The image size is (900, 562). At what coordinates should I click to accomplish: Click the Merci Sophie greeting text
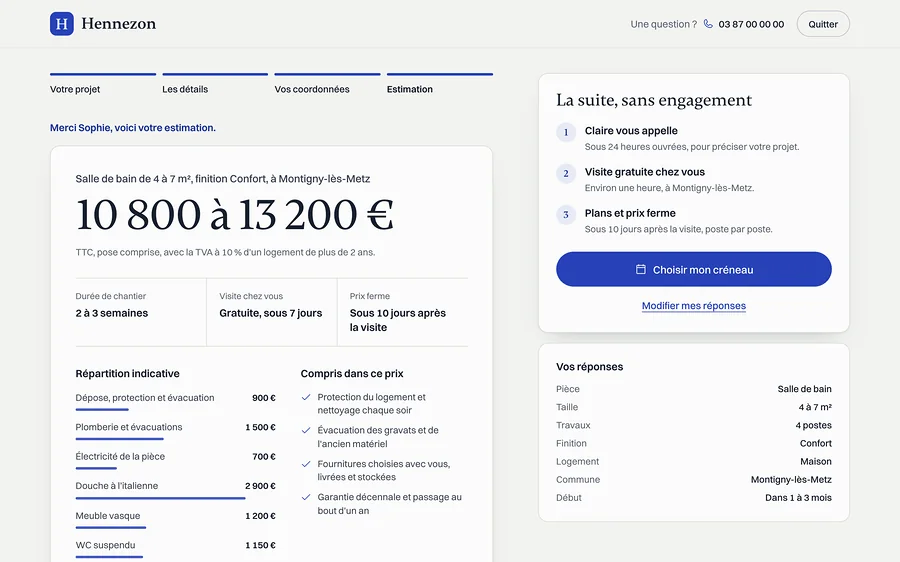click(133, 128)
